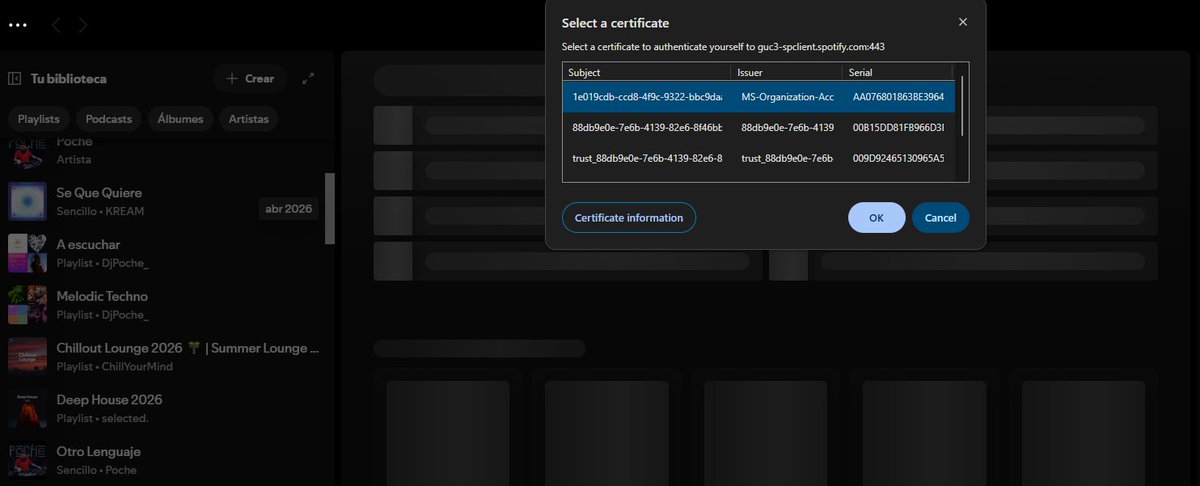Image resolution: width=1200 pixels, height=486 pixels.
Task: Filter library by Playlists
Action: click(39, 118)
